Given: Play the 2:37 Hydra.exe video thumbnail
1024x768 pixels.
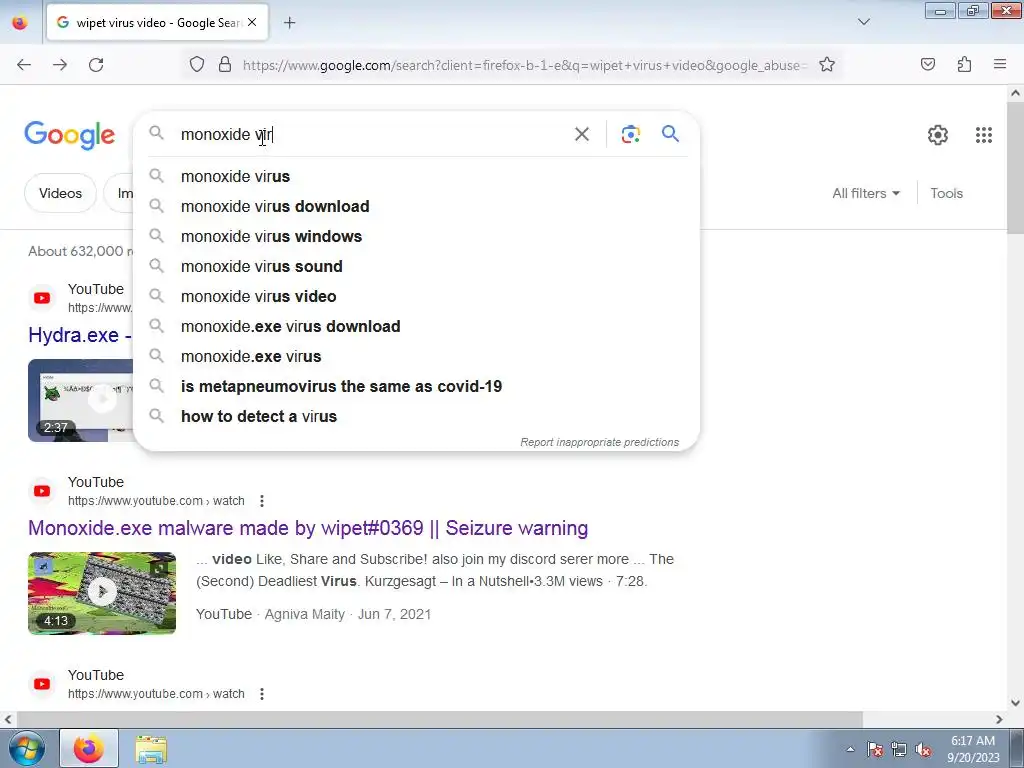Looking at the screenshot, I should [x=80, y=400].
